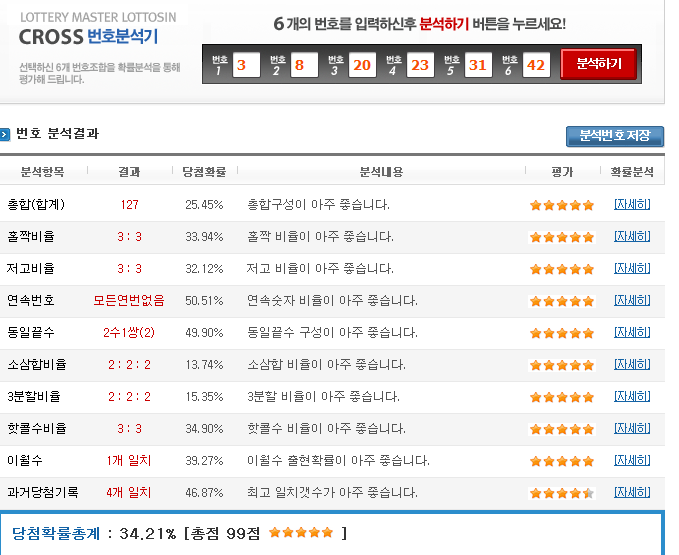Click 자세히 link in 이월수 row

click(632, 461)
